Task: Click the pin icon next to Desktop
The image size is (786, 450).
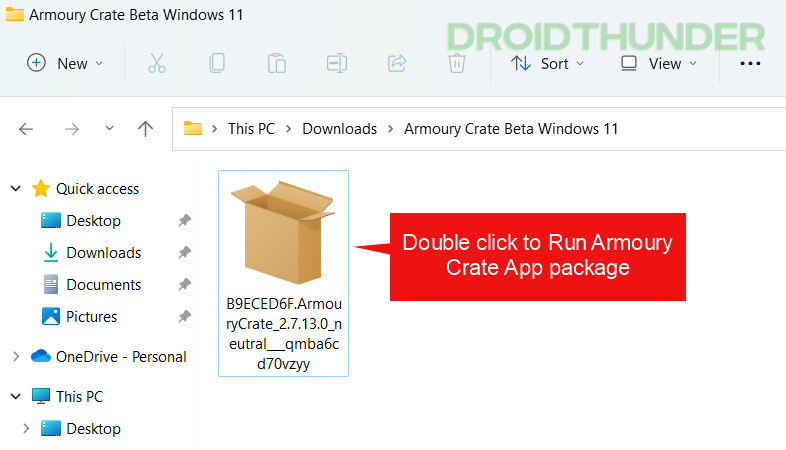Action: [184, 220]
